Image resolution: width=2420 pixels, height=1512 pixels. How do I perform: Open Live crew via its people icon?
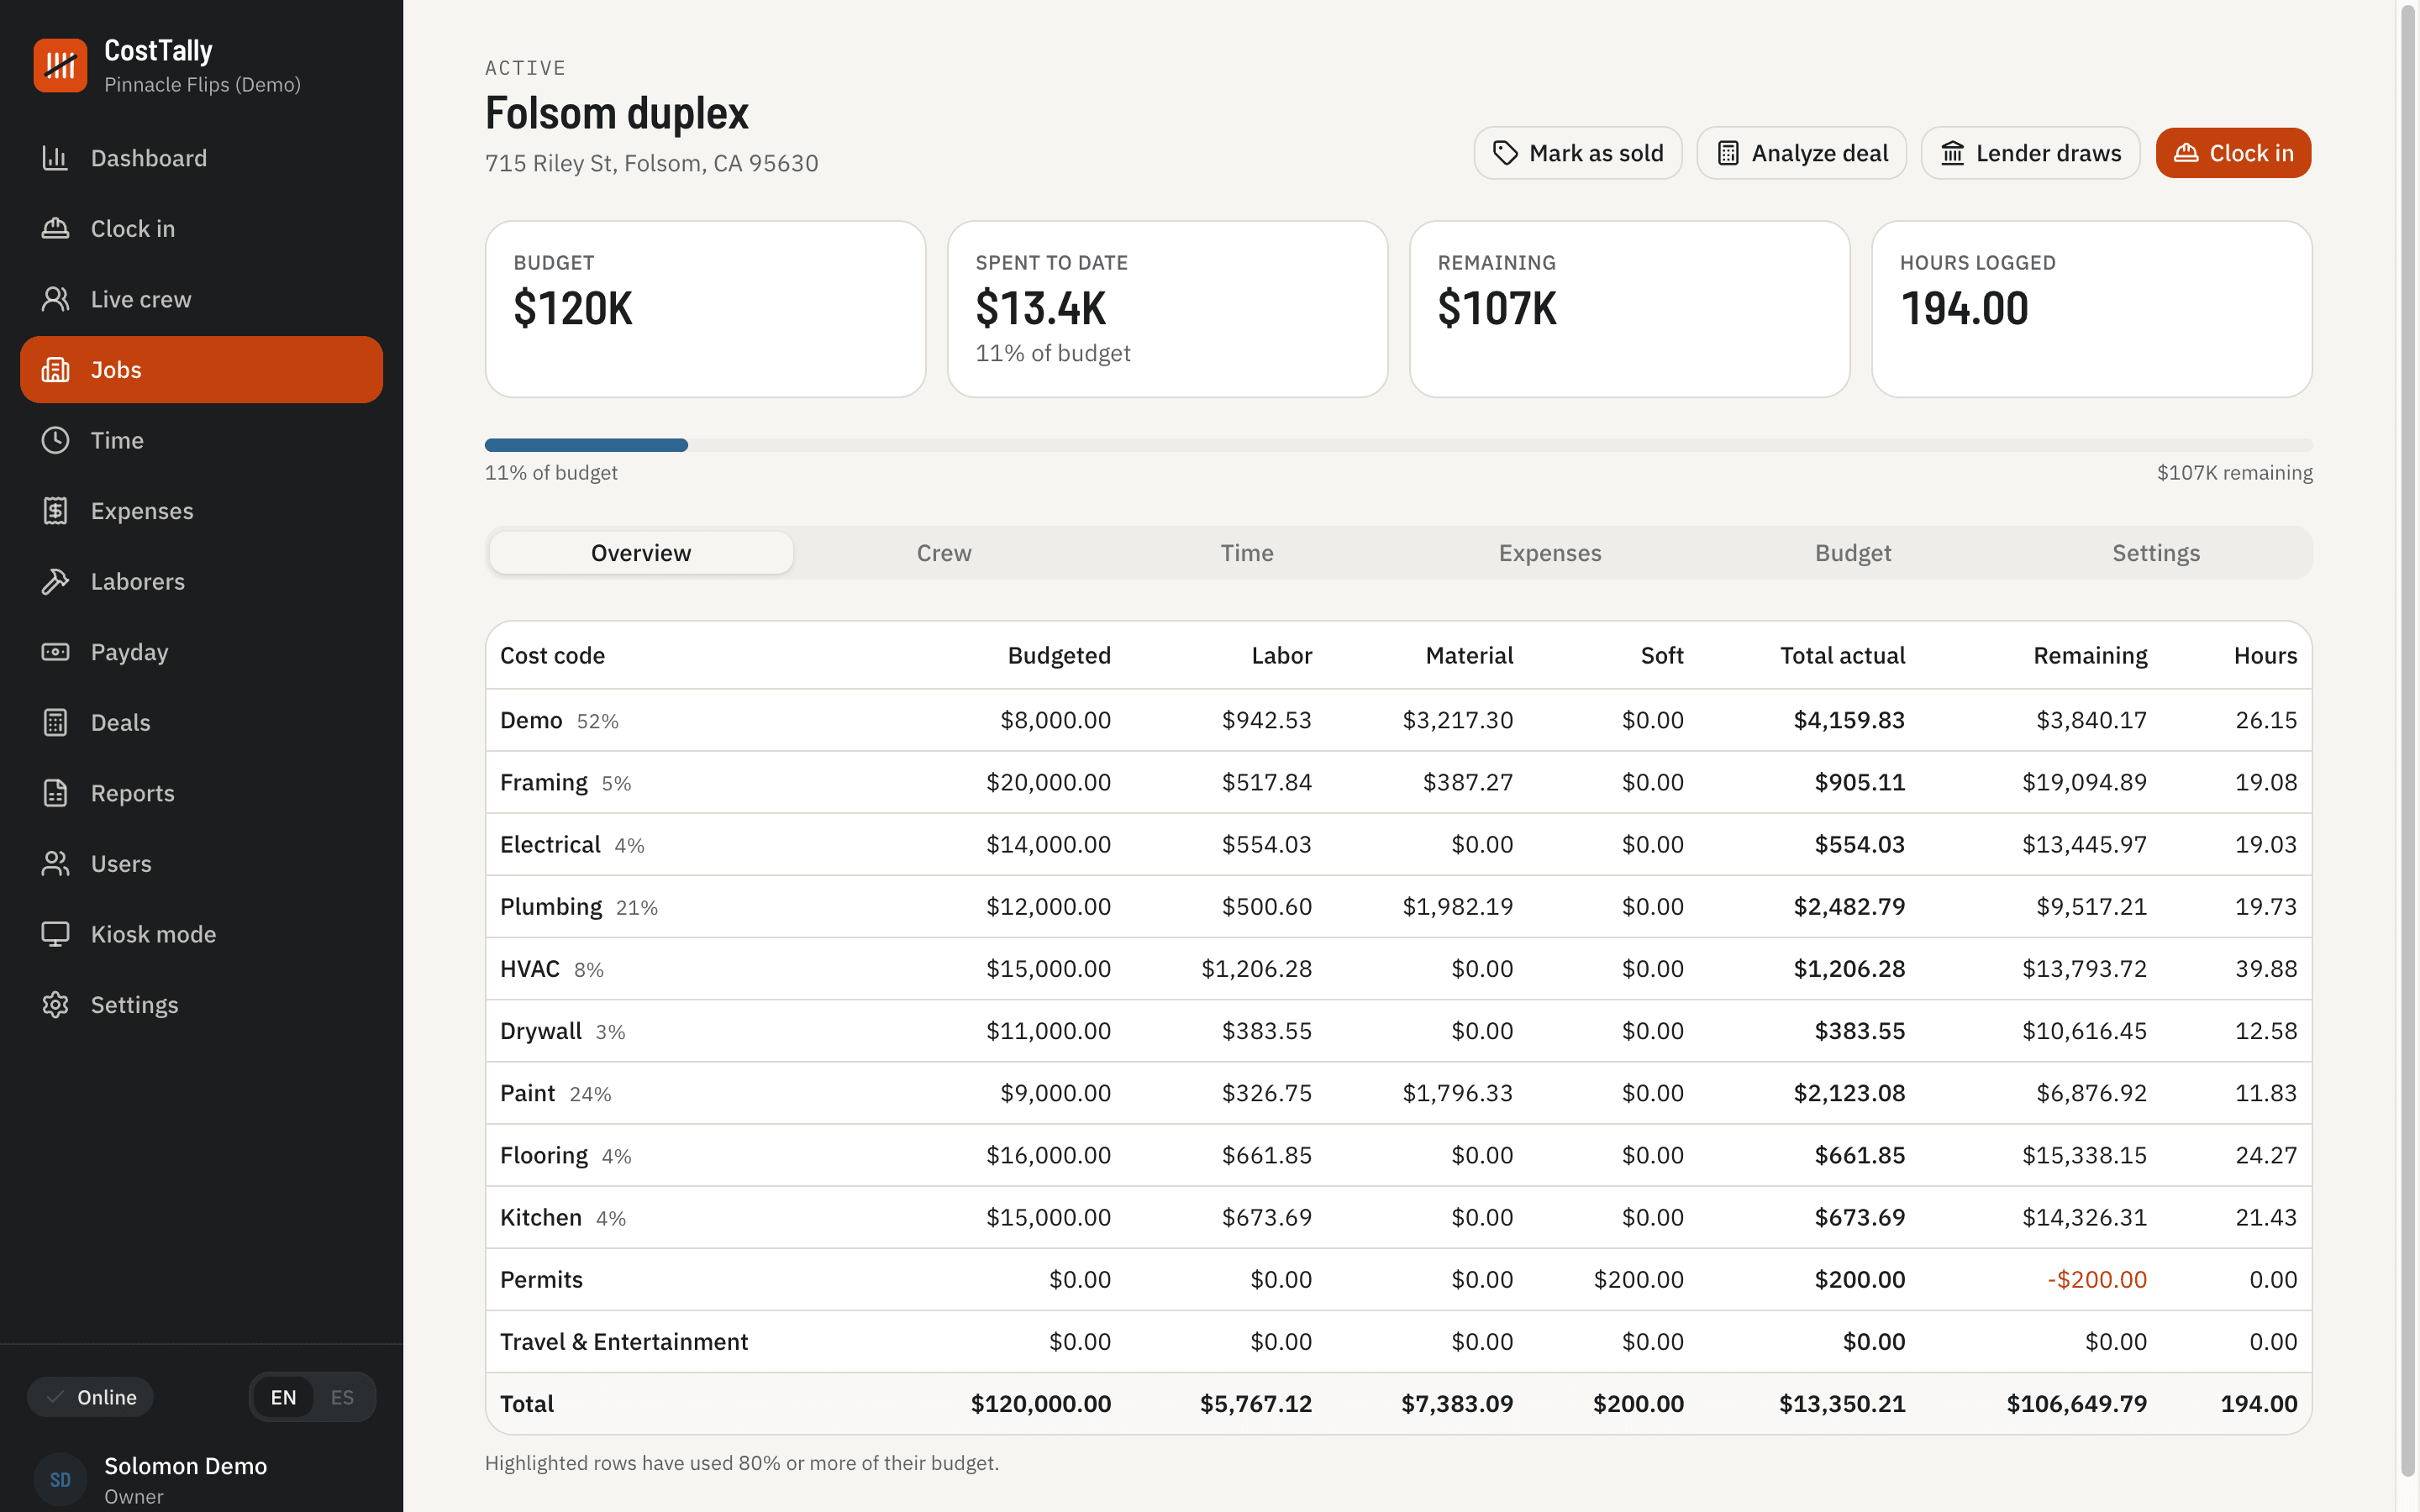click(55, 299)
